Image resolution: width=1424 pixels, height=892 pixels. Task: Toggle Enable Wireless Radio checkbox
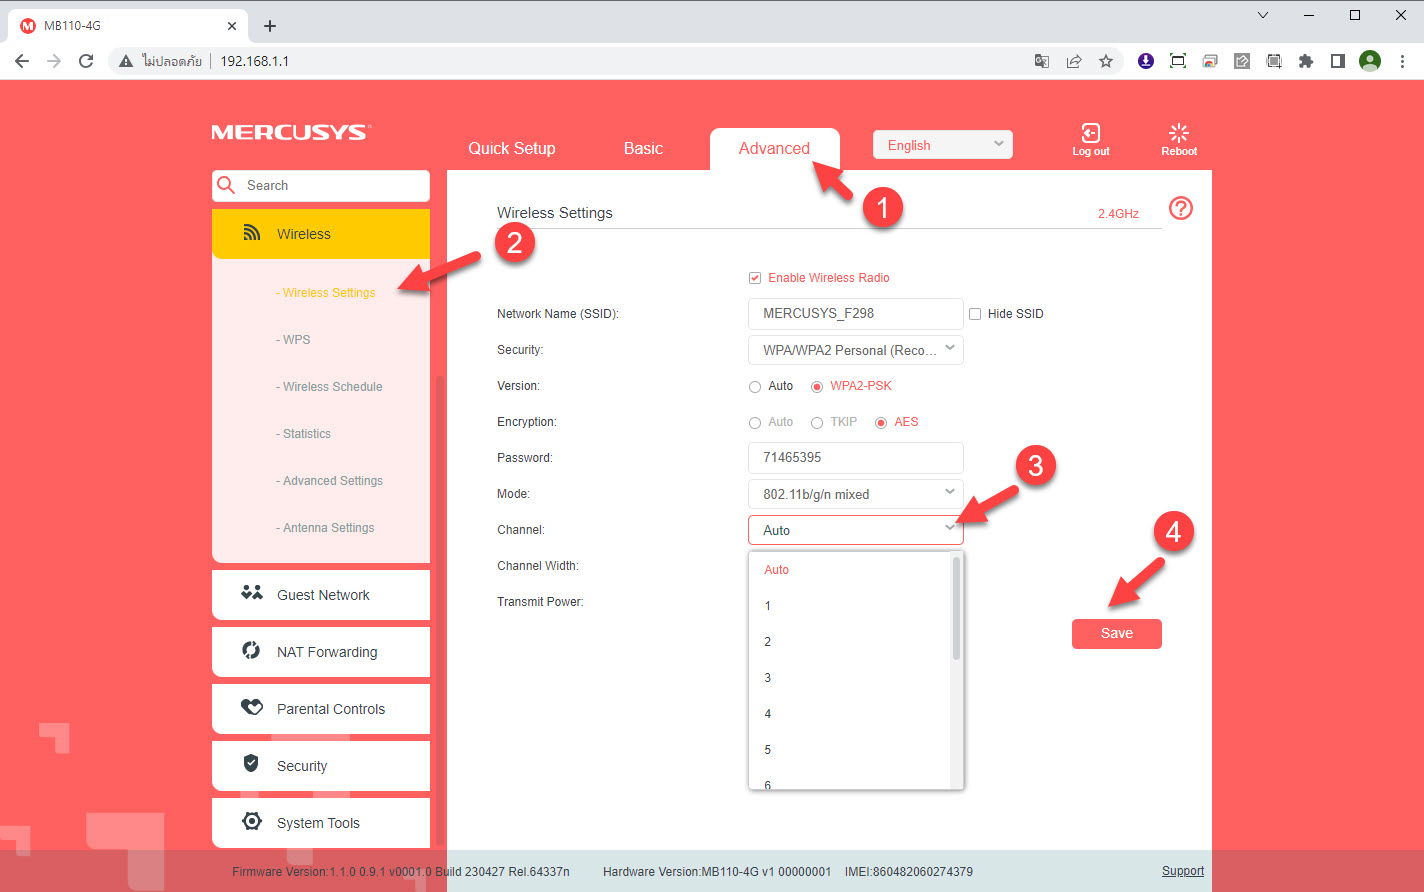(x=755, y=278)
